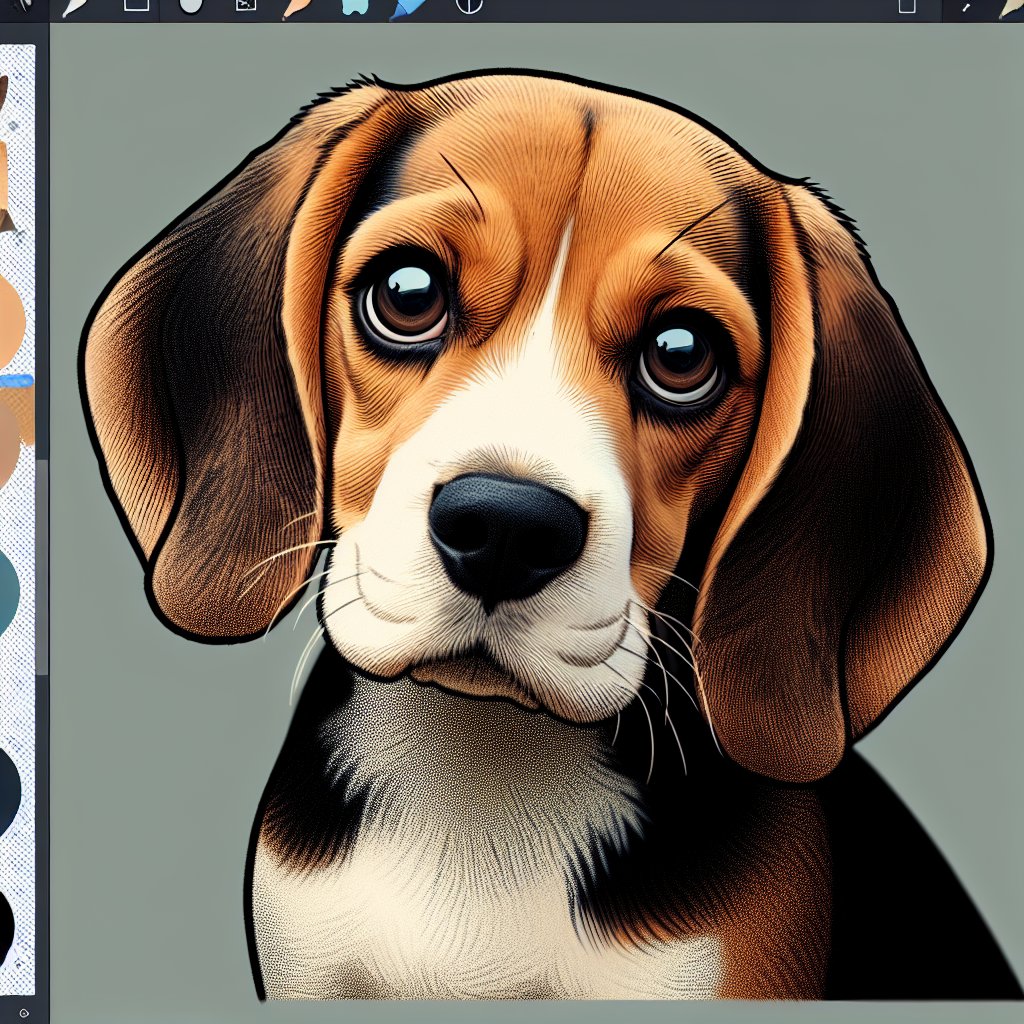Select the orange-tipped paintbrush tool
The image size is (1024, 1024).
(298, 8)
